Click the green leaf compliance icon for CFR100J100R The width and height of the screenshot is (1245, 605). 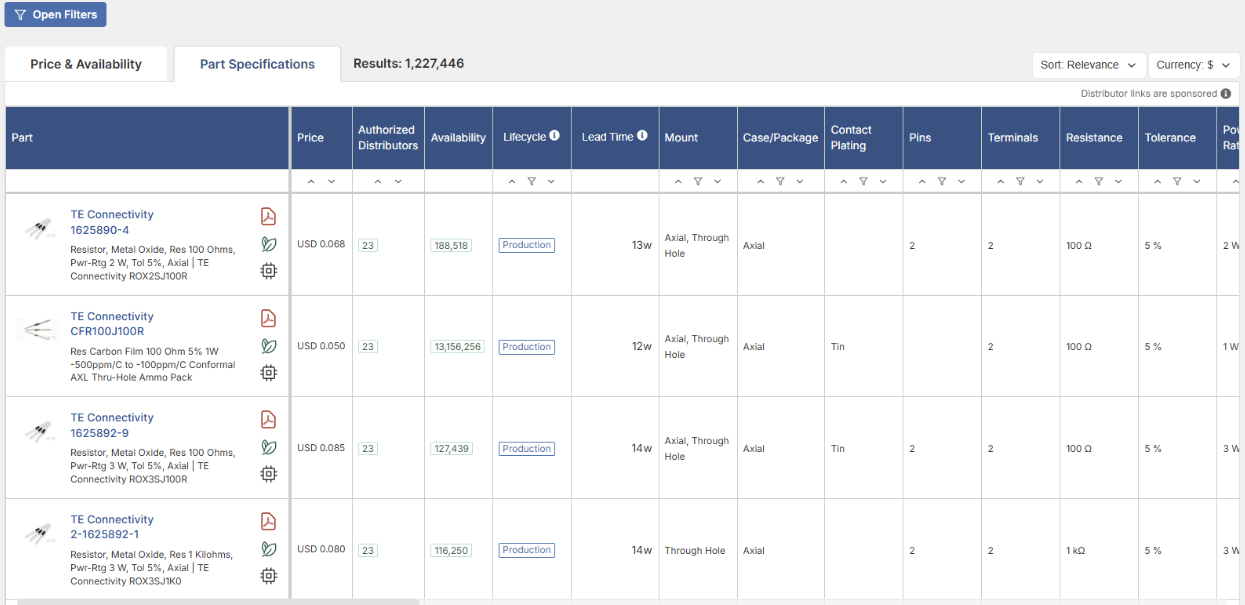[268, 346]
